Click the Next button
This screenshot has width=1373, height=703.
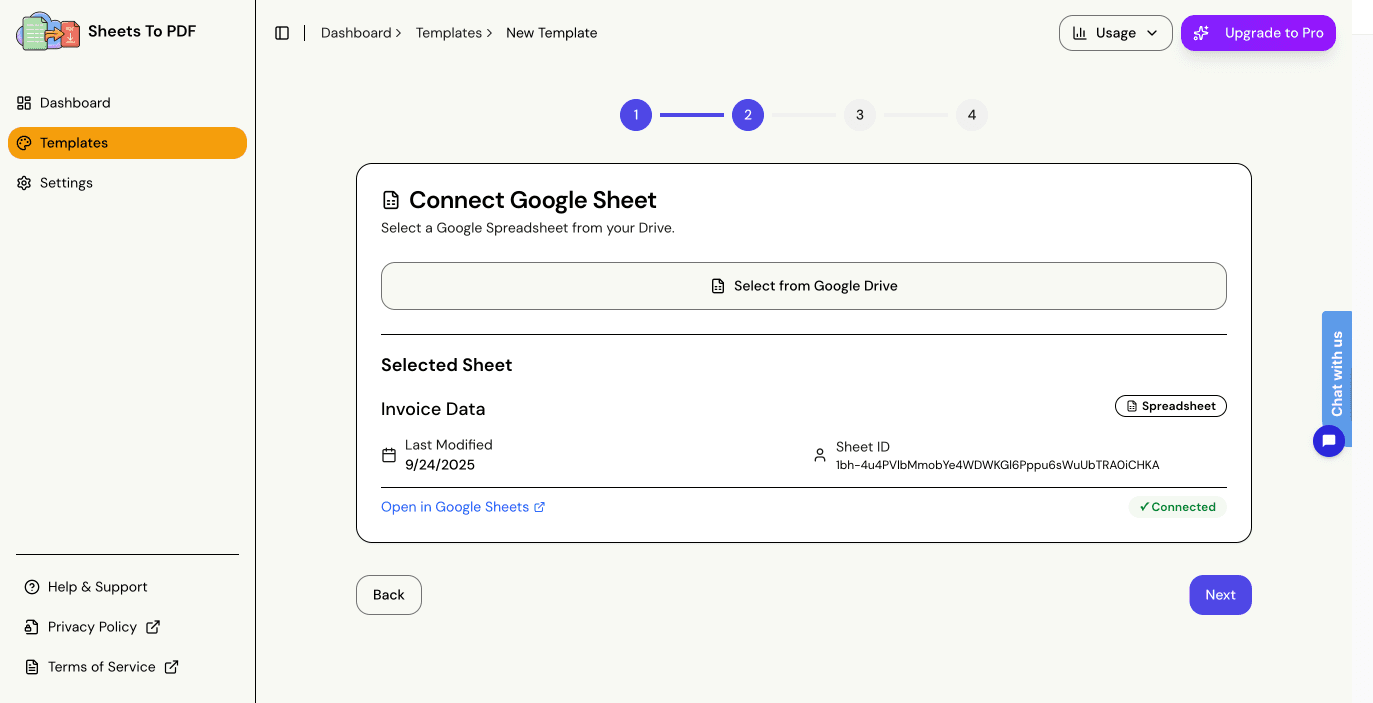pos(1220,595)
